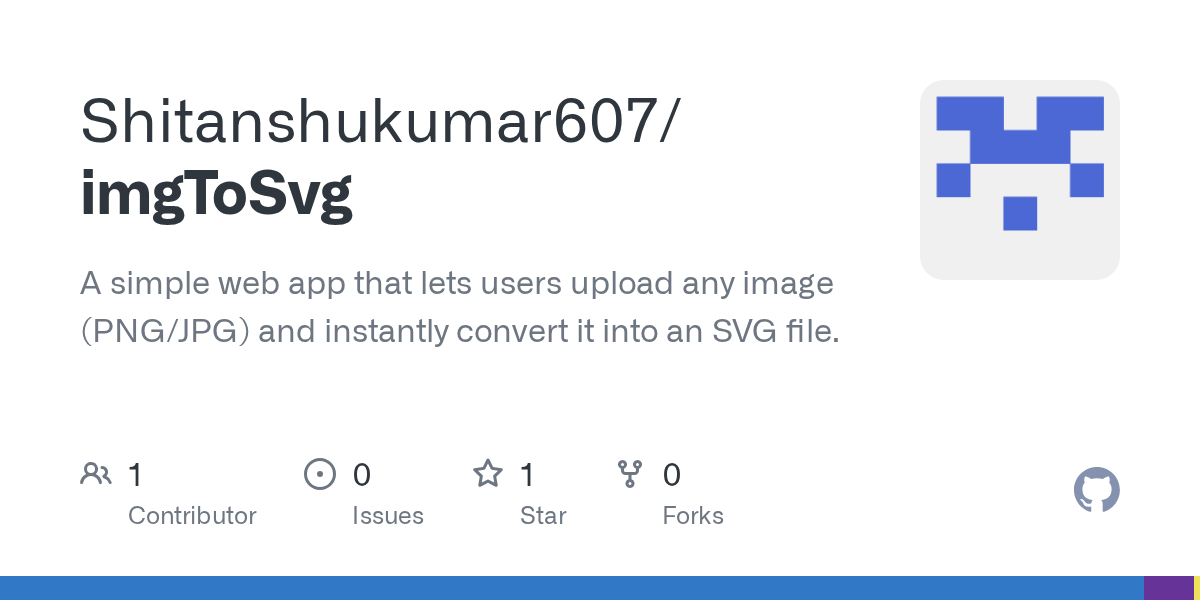Select the Forks label

[x=693, y=516]
